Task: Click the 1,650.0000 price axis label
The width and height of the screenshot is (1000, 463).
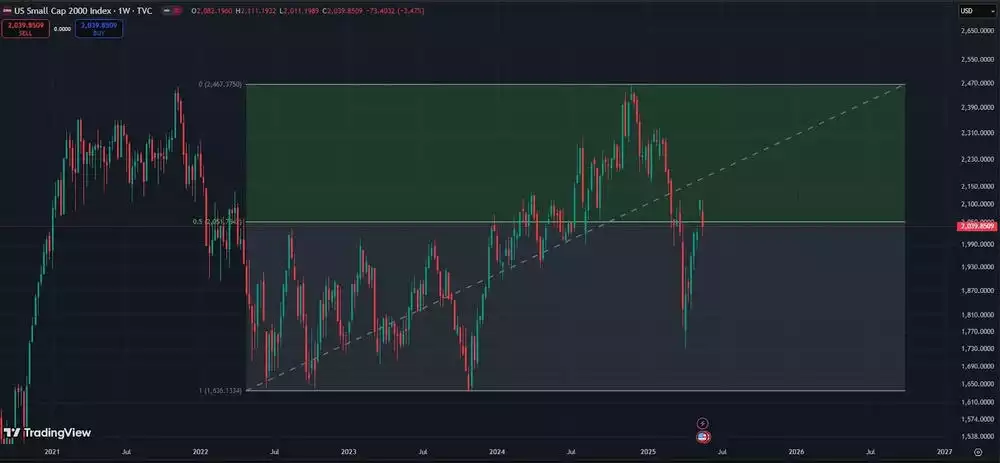Action: point(976,384)
